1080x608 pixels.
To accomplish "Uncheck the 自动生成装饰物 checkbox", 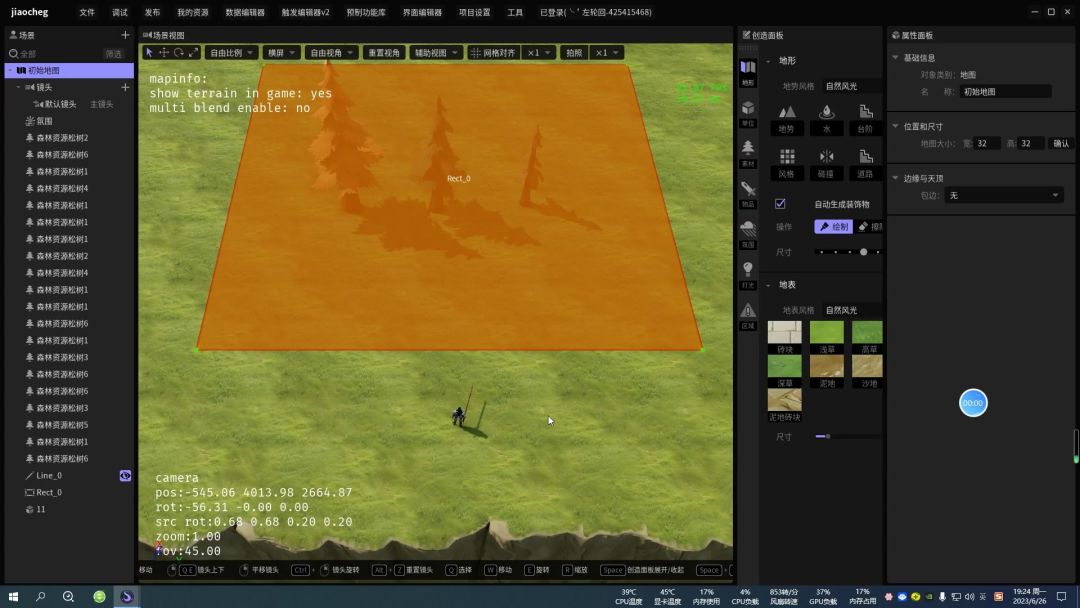I will (780, 204).
